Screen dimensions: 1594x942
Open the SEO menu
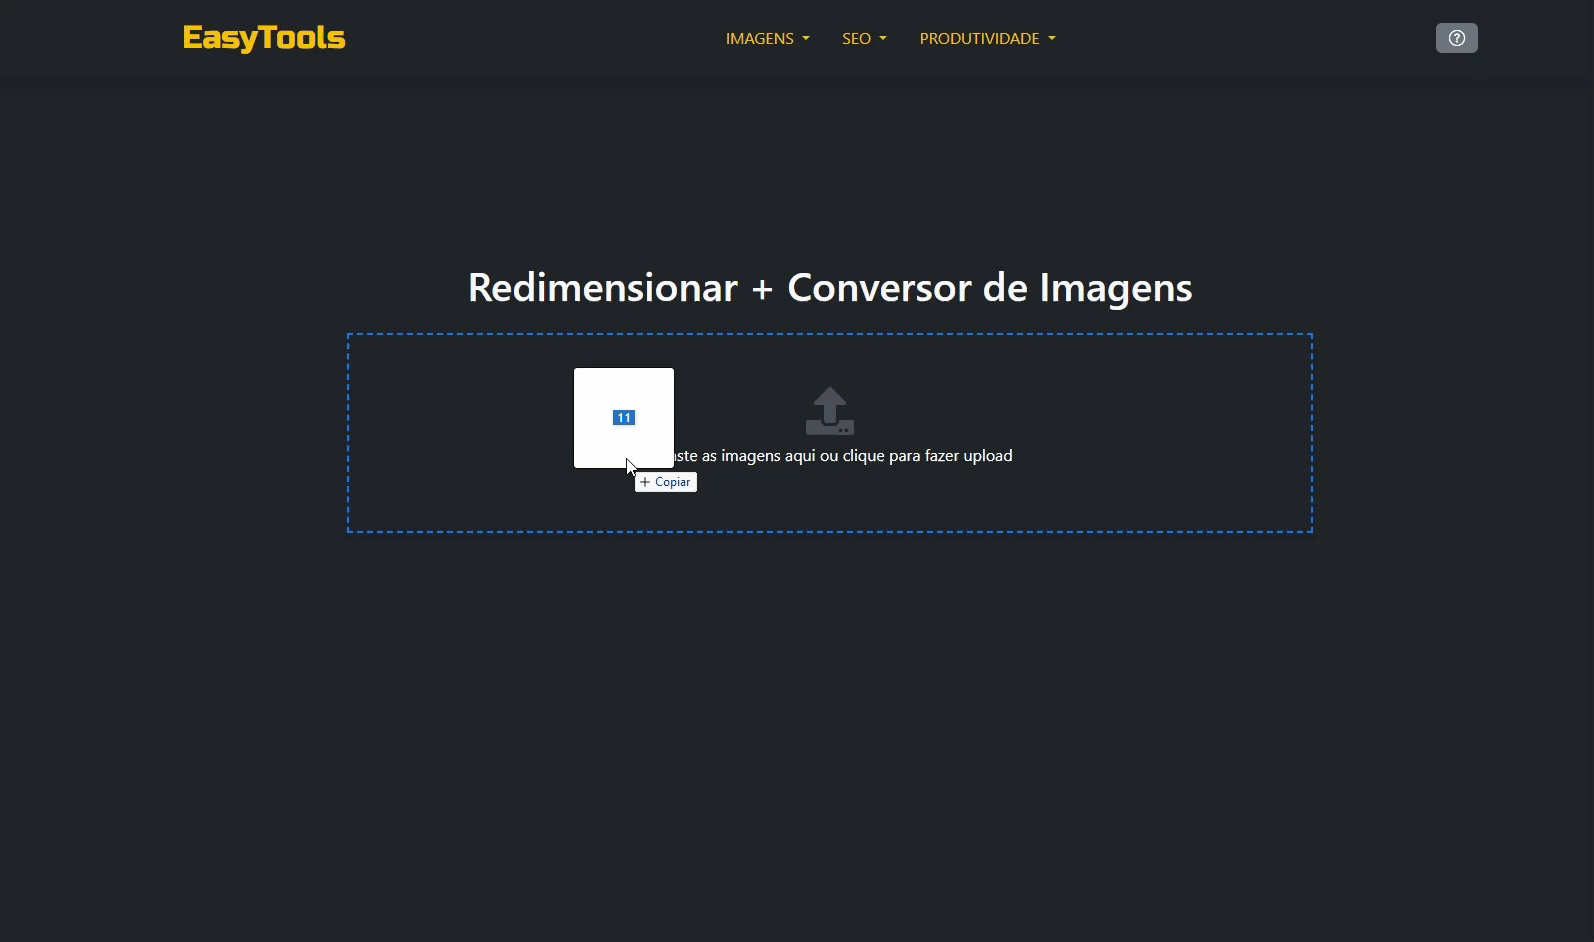856,38
